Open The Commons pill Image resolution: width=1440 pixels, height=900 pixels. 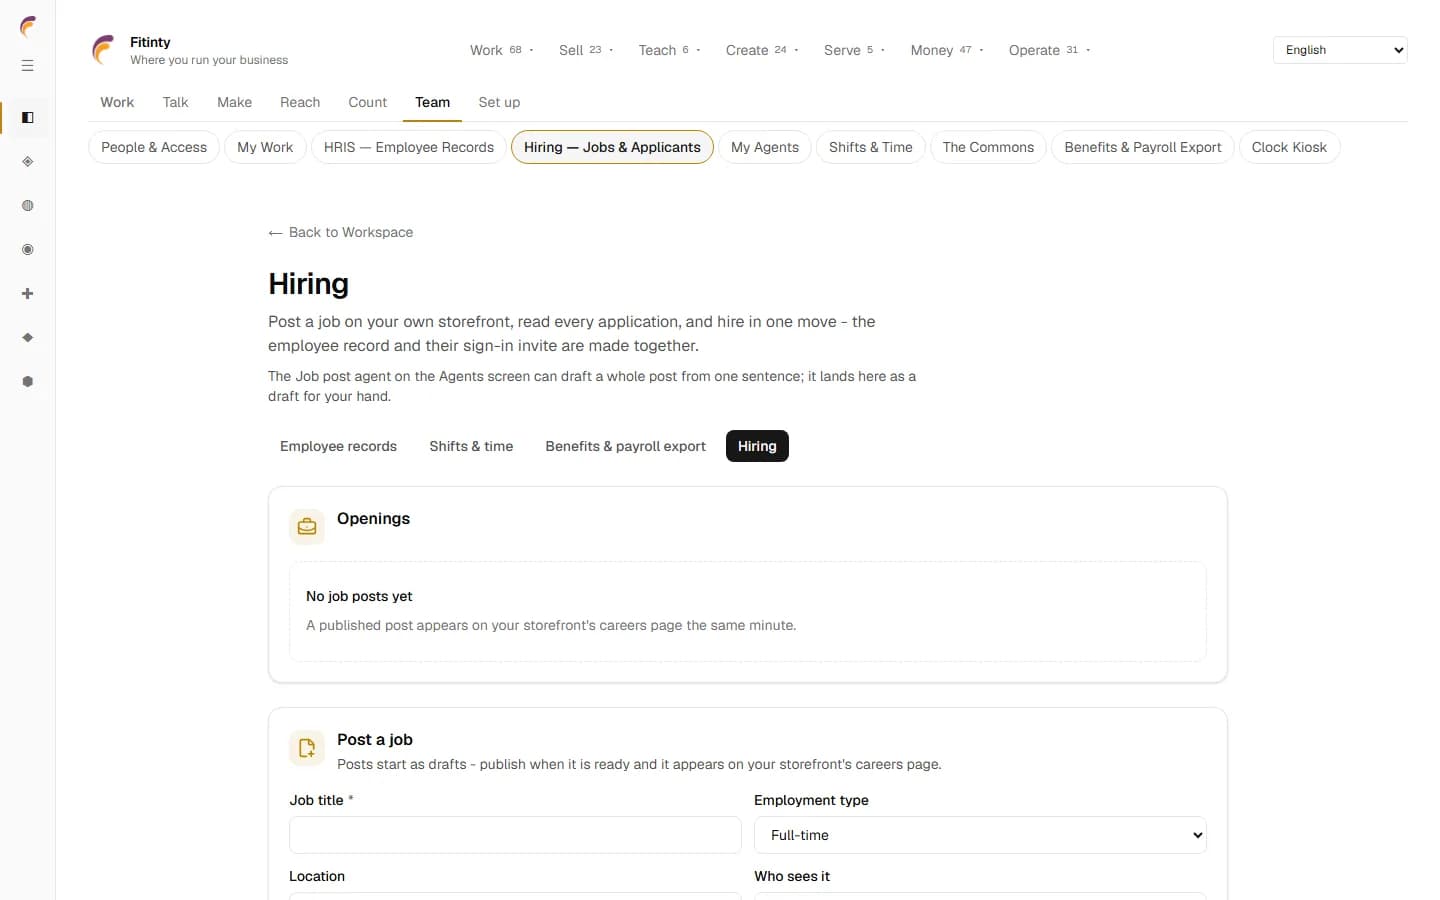[988, 147]
